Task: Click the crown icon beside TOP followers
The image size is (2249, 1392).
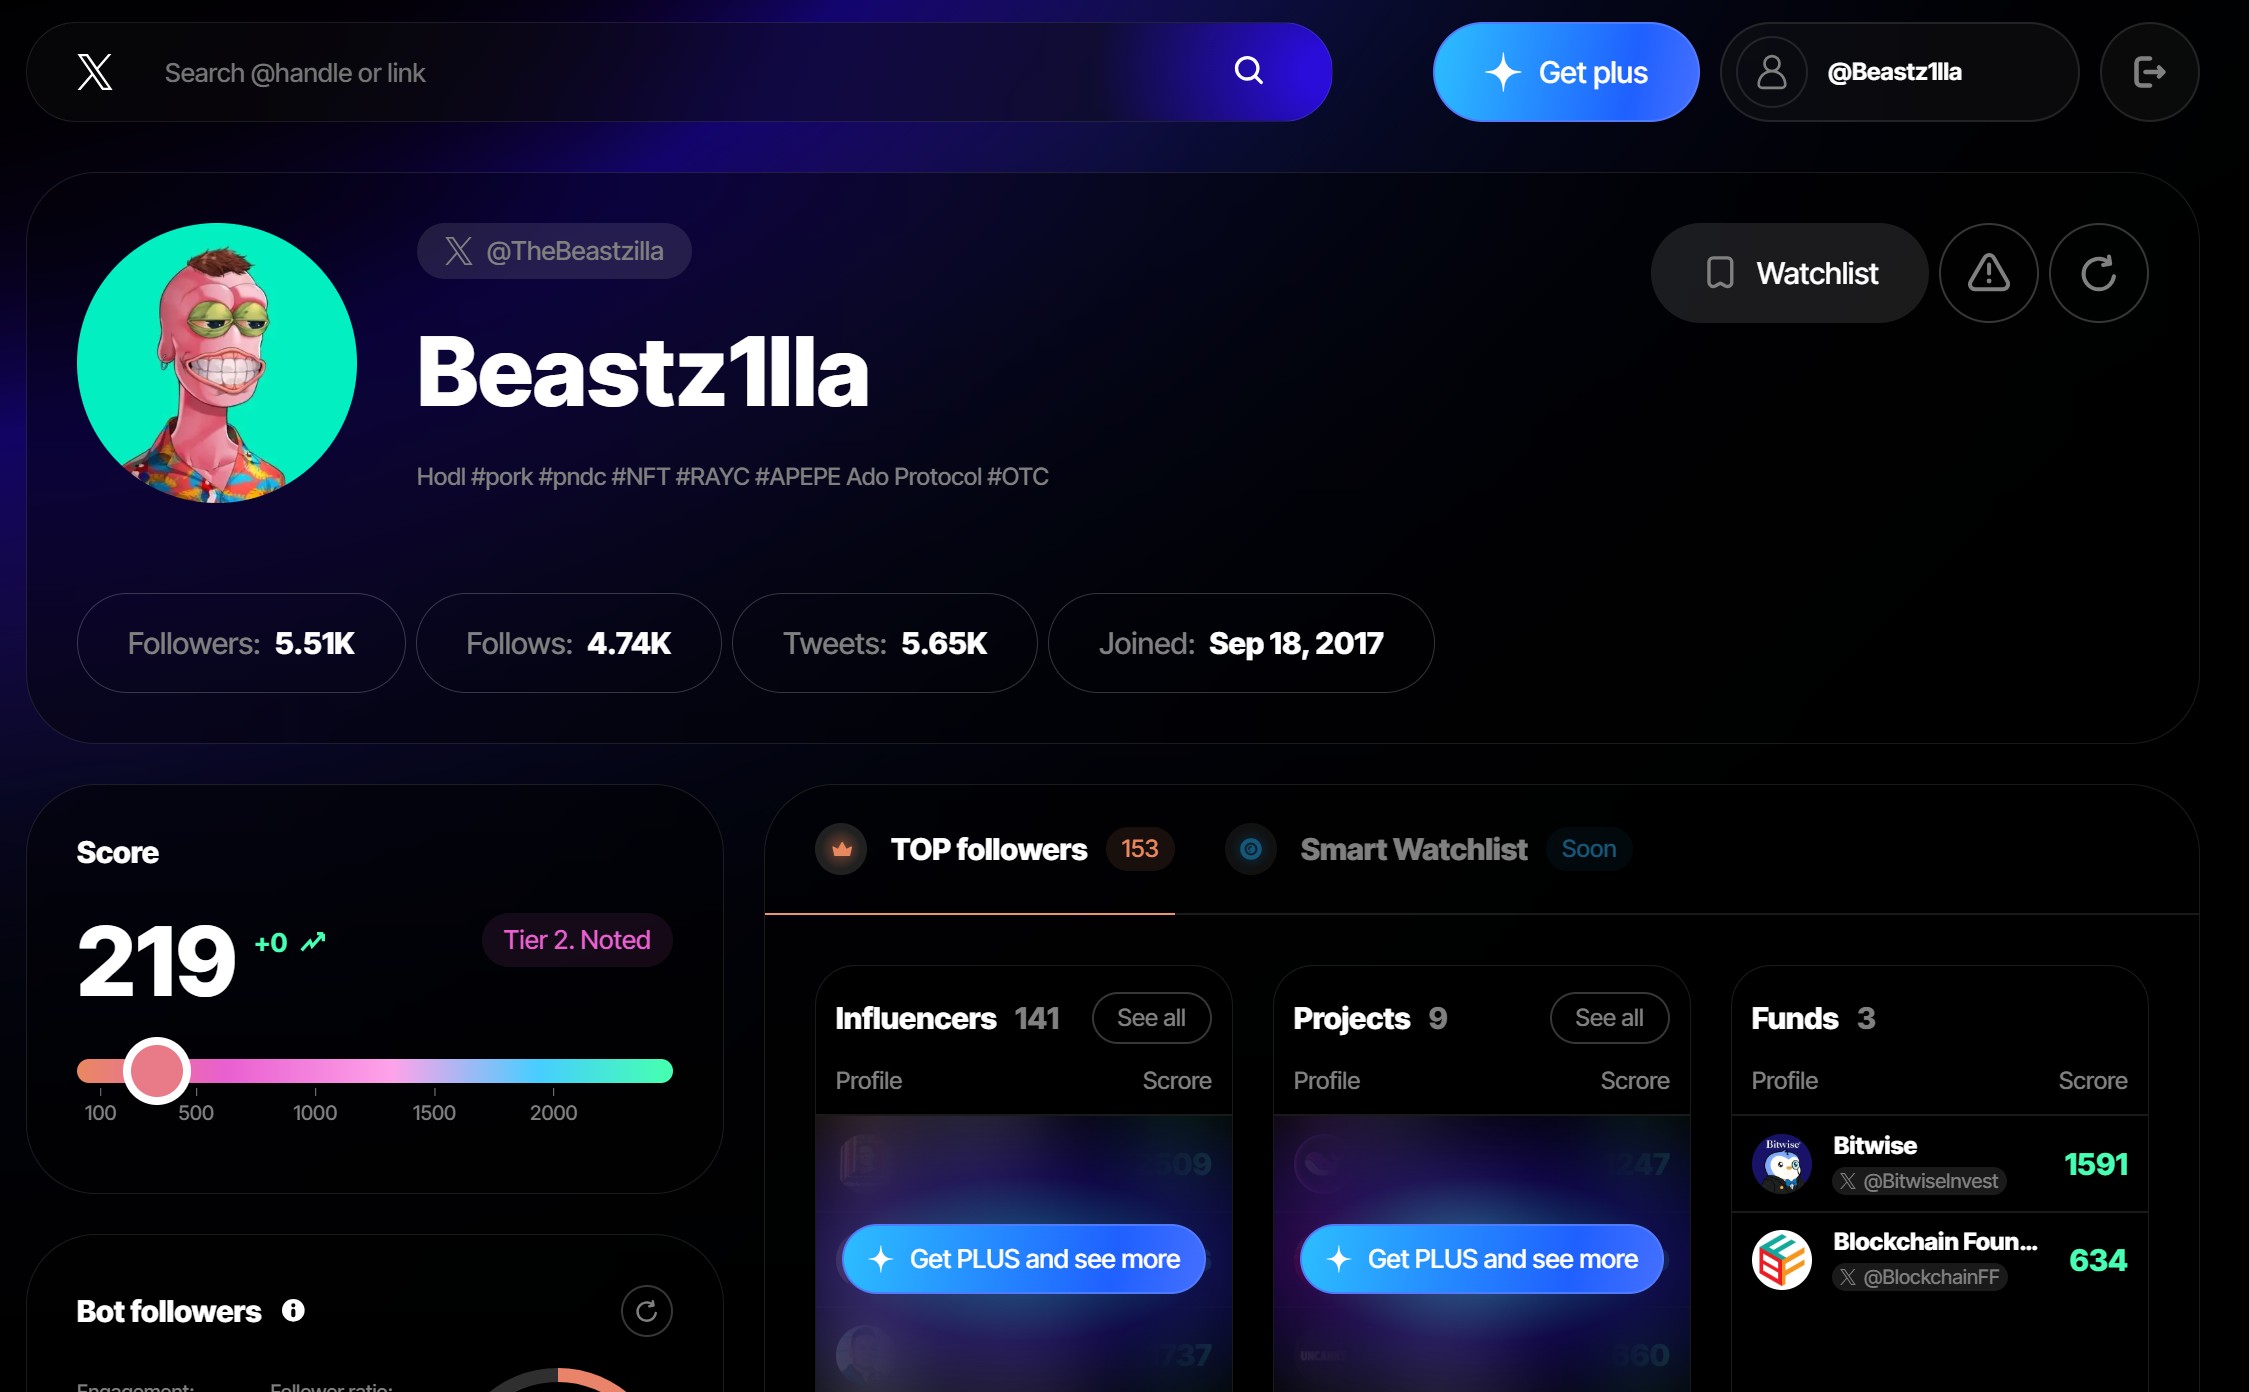Action: 841,849
